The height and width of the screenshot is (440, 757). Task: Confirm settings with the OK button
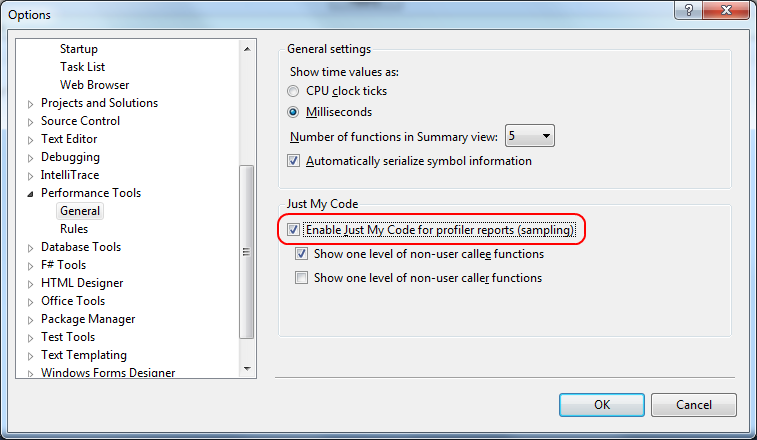(x=602, y=405)
